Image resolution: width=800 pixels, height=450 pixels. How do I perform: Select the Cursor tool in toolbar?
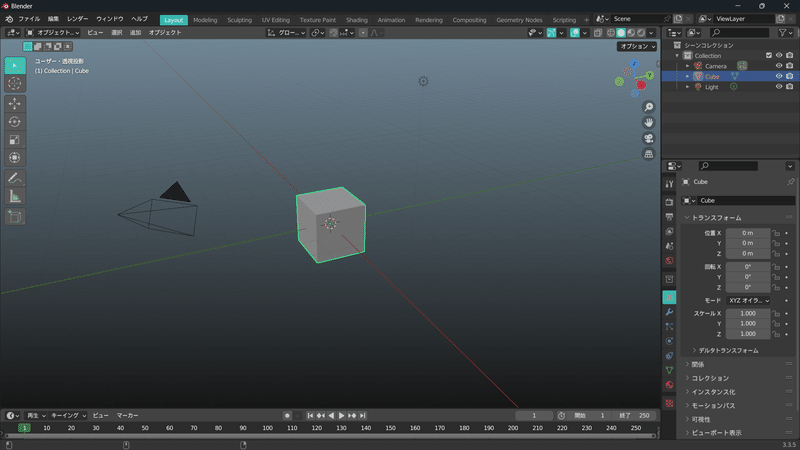15,84
